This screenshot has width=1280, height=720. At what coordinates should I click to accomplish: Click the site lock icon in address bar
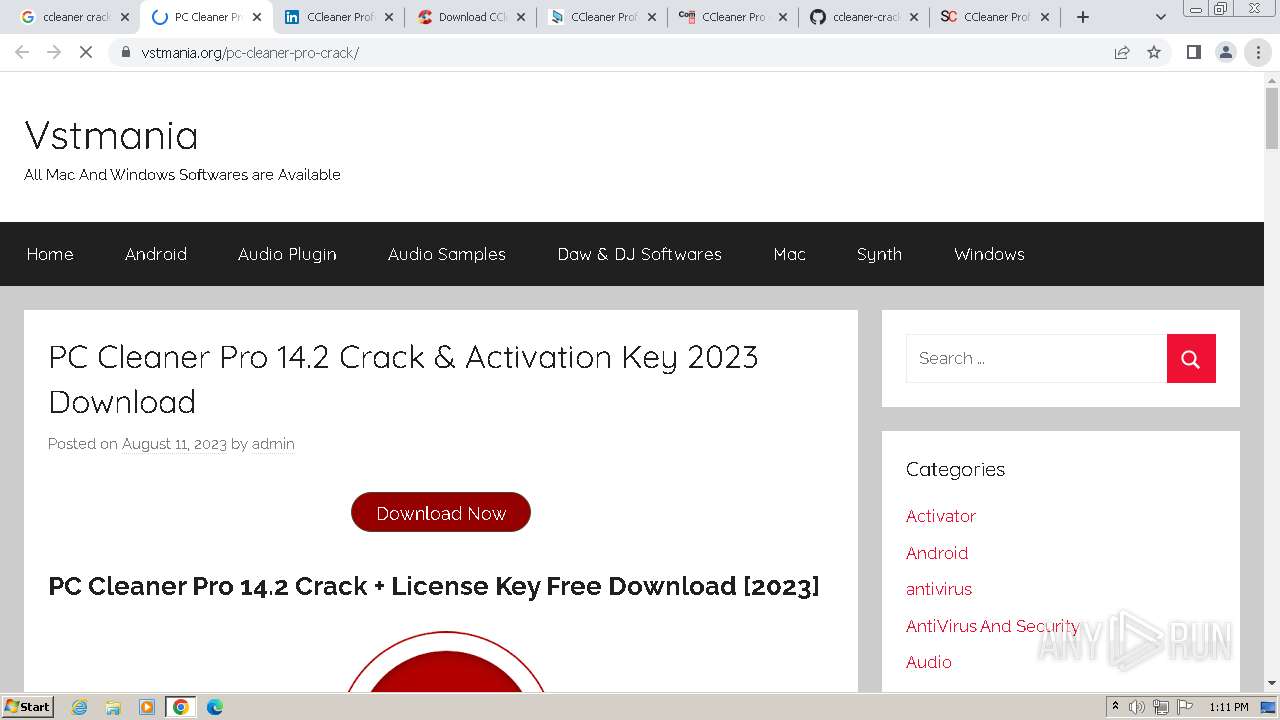(126, 52)
